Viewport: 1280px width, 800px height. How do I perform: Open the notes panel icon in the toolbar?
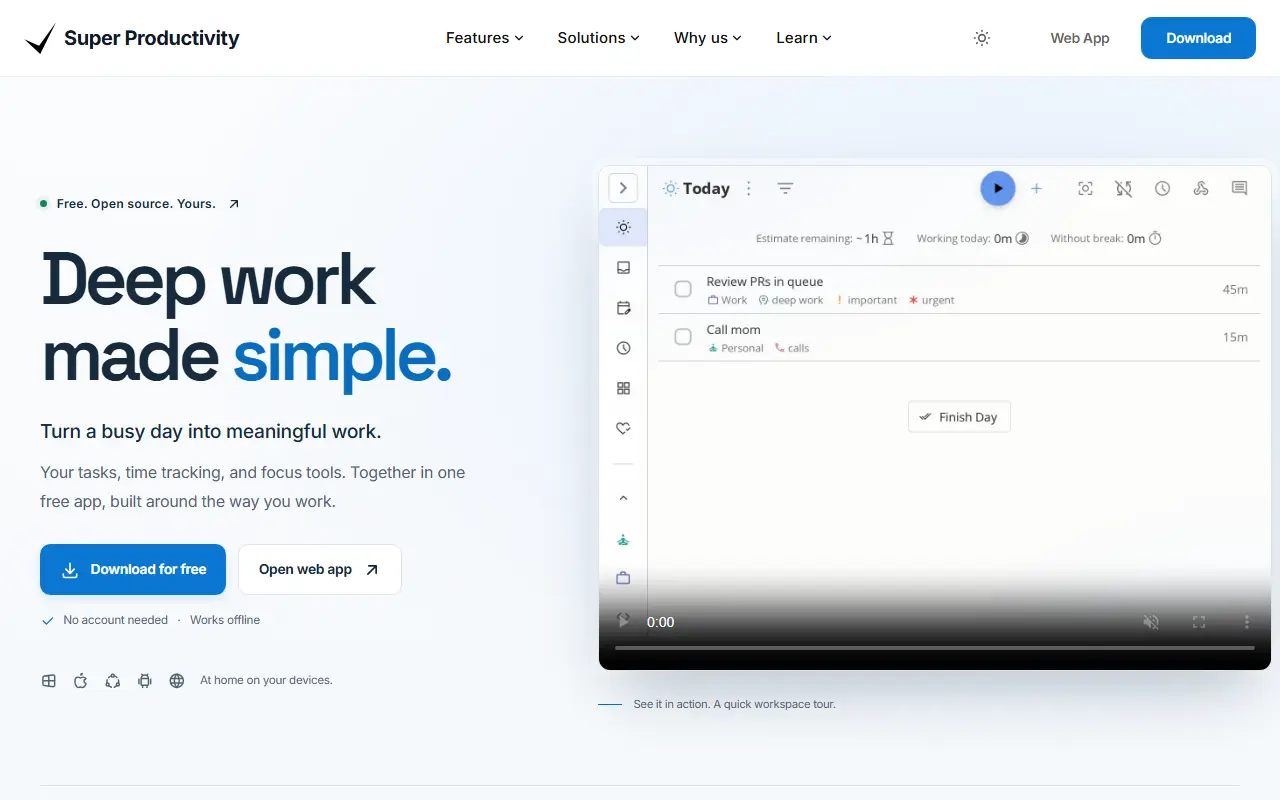(x=1240, y=188)
